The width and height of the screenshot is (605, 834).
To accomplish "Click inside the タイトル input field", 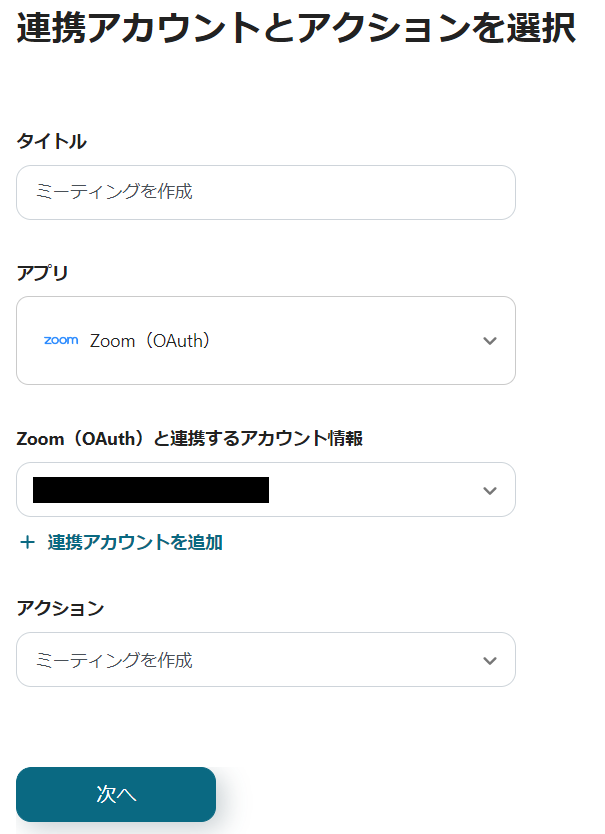I will [x=265, y=192].
